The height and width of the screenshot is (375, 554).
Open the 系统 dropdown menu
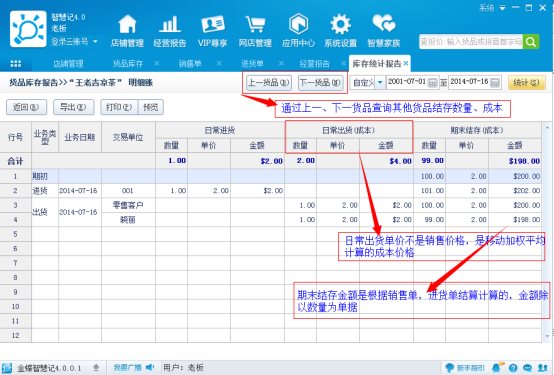(492, 8)
